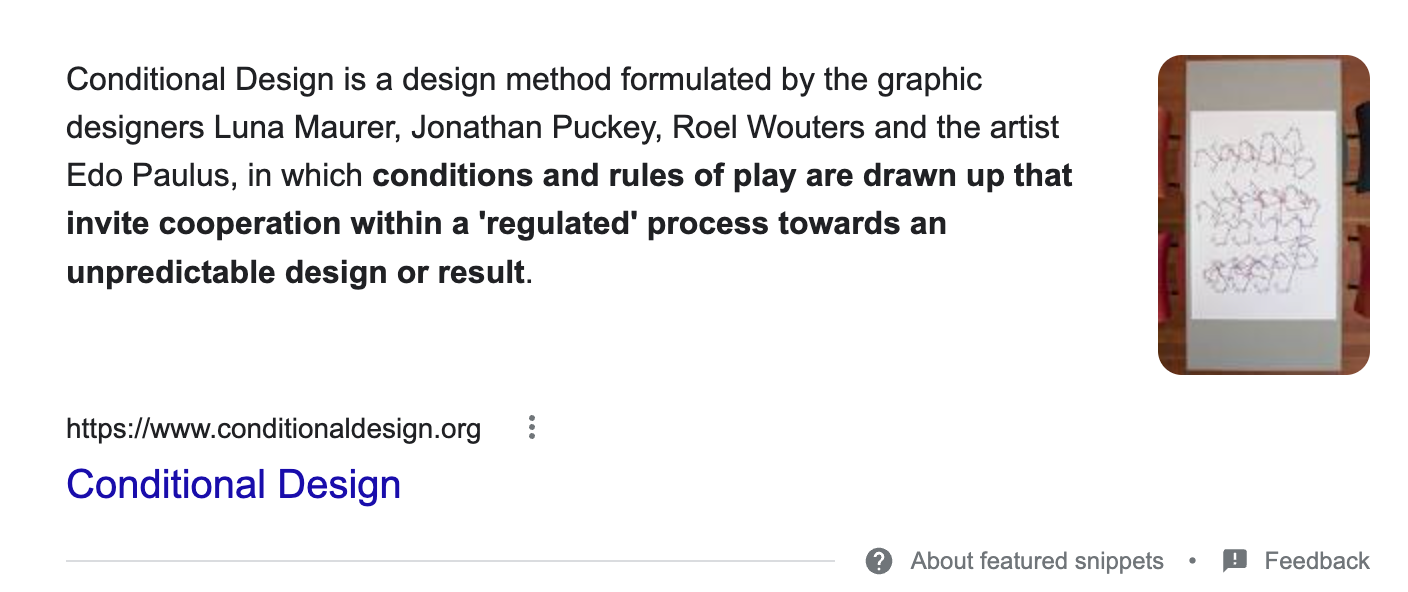Image resolution: width=1408 pixels, height=592 pixels.
Task: Open the three-dot options beside the URL
Action: click(x=532, y=428)
